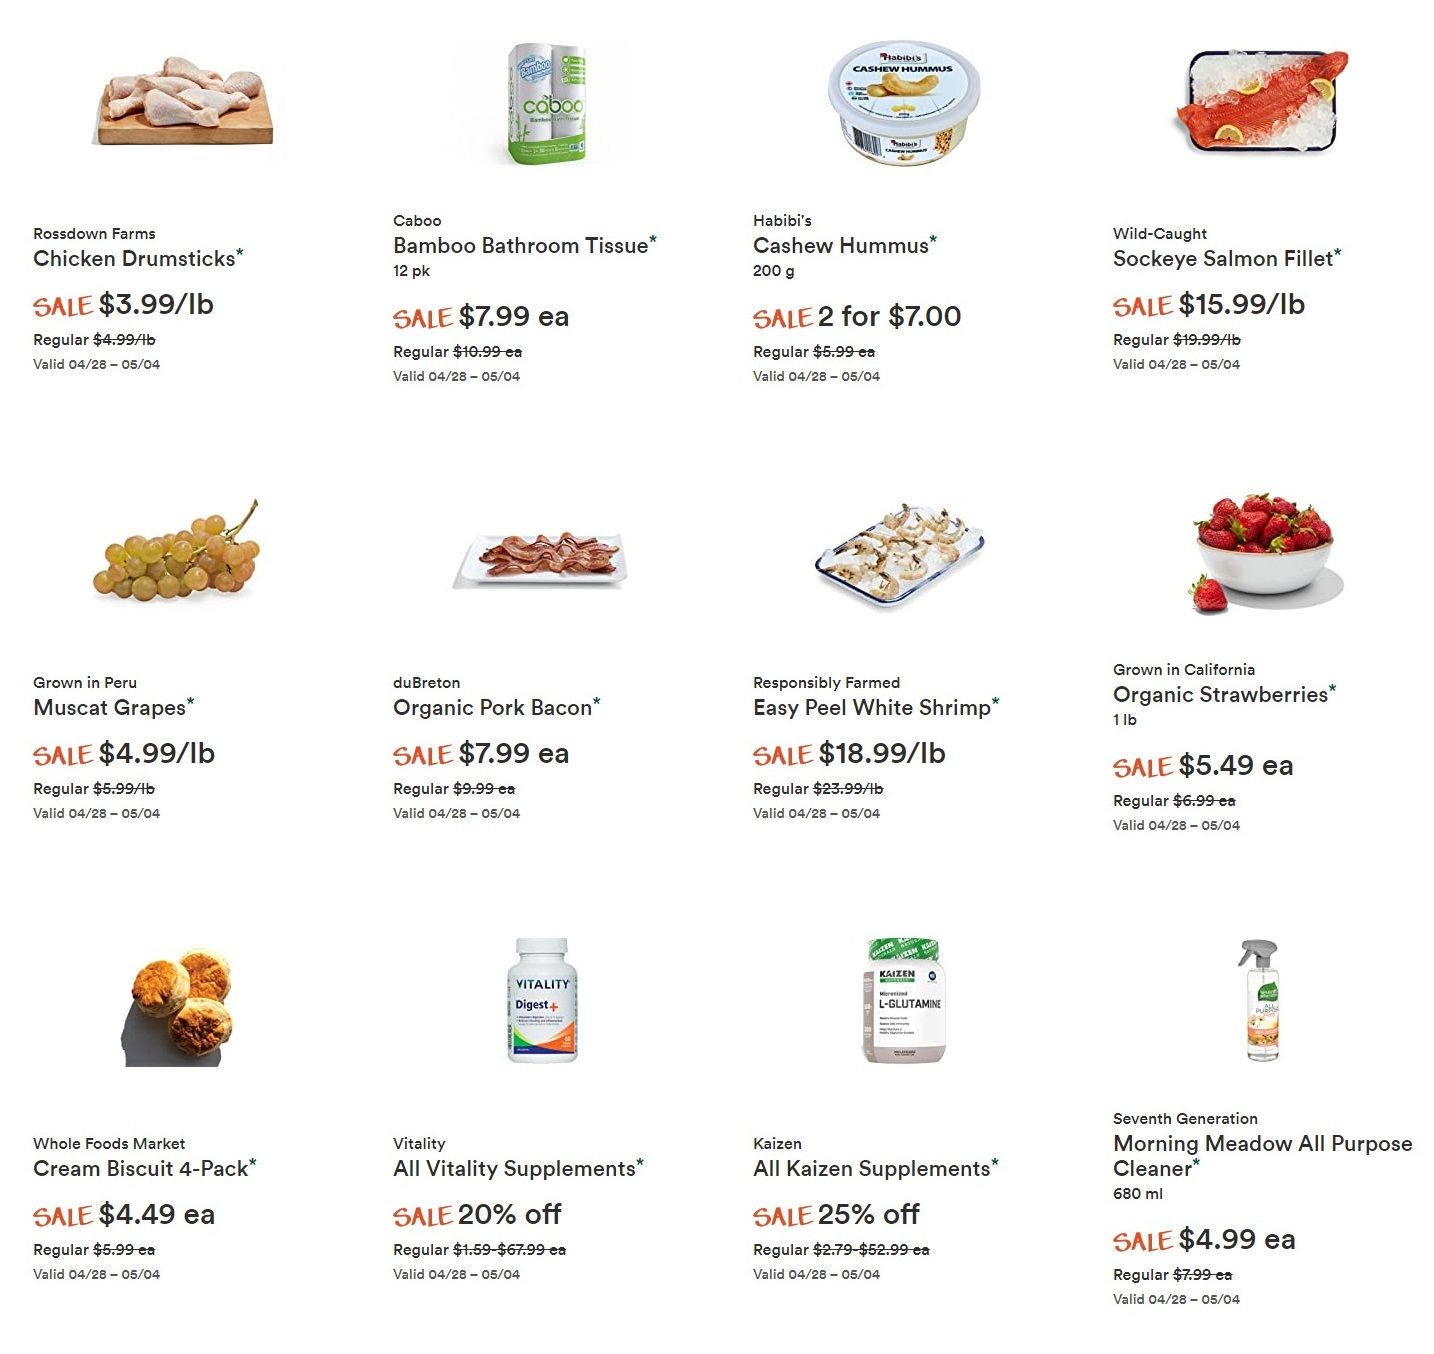Select the Cashew Hummus tub image

904,102
